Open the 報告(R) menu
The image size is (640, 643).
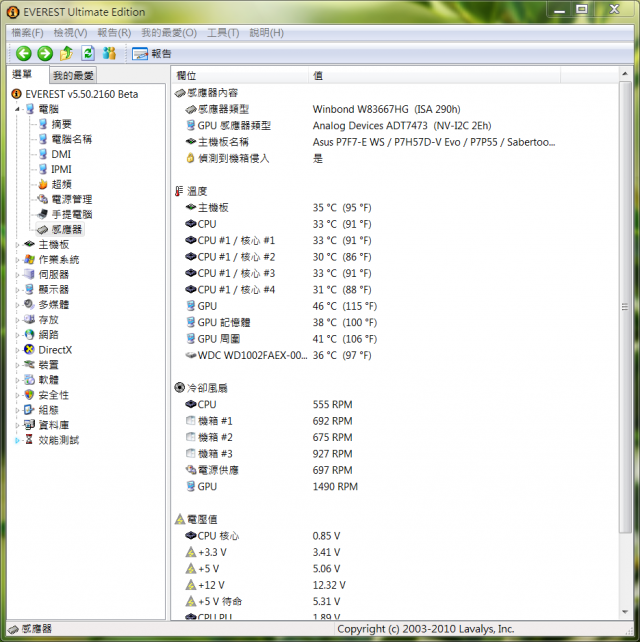point(114,33)
